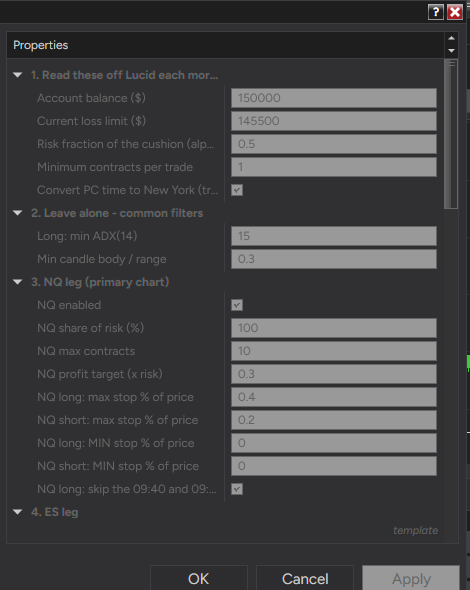Edit the Long: min ADX(14) field
470x590 pixels.
click(334, 236)
